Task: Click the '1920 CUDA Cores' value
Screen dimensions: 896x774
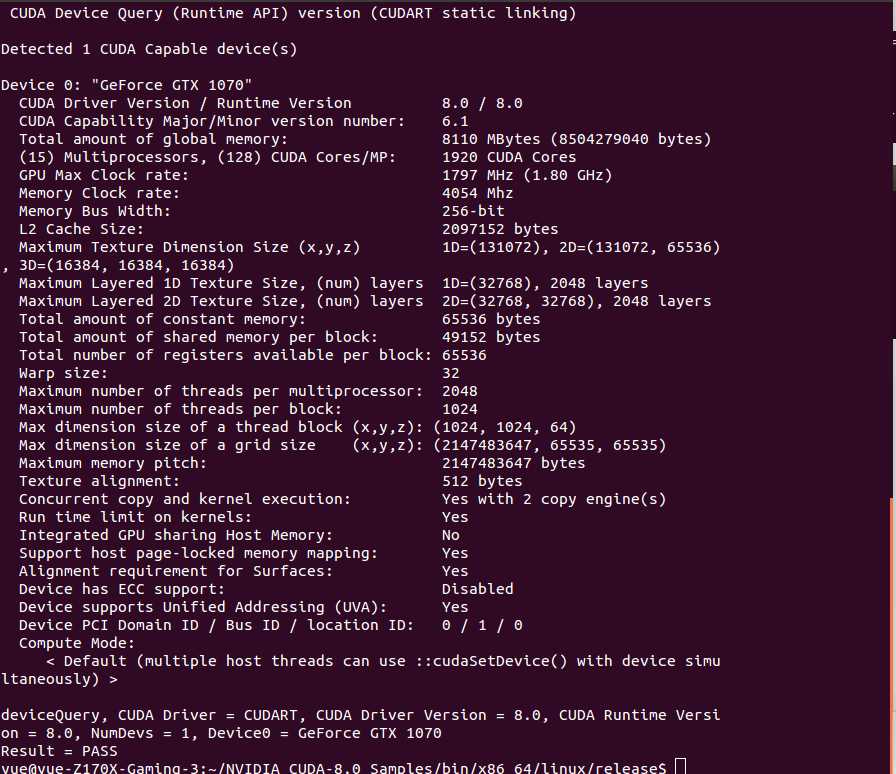Action: pos(509,157)
